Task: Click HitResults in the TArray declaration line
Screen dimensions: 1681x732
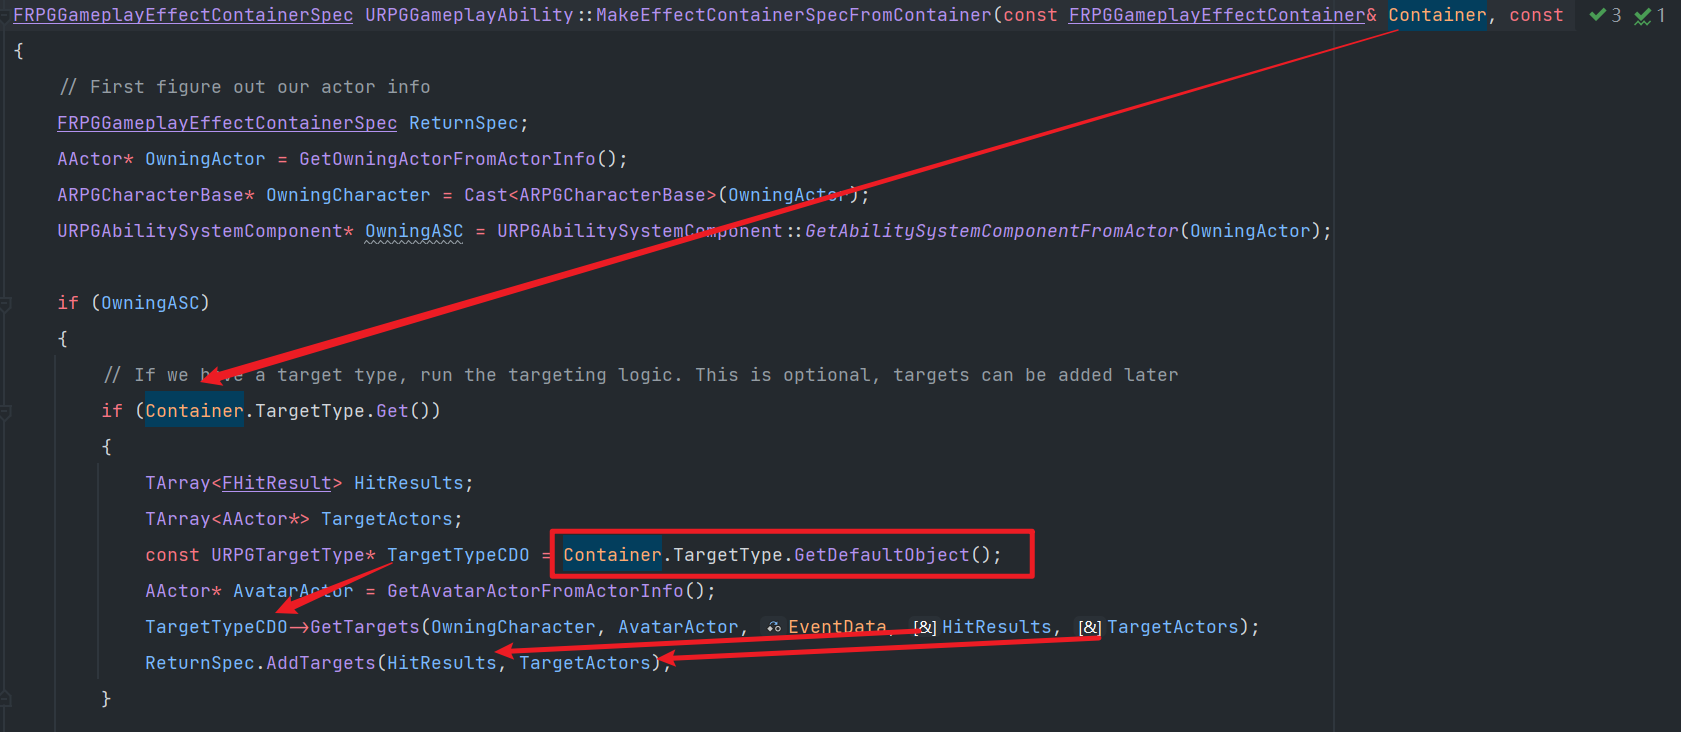Action: pyautogui.click(x=409, y=483)
